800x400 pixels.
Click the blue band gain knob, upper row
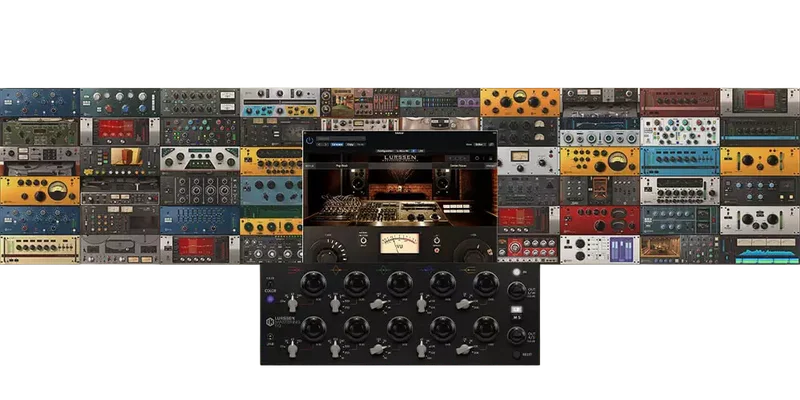pyautogui.click(x=443, y=283)
